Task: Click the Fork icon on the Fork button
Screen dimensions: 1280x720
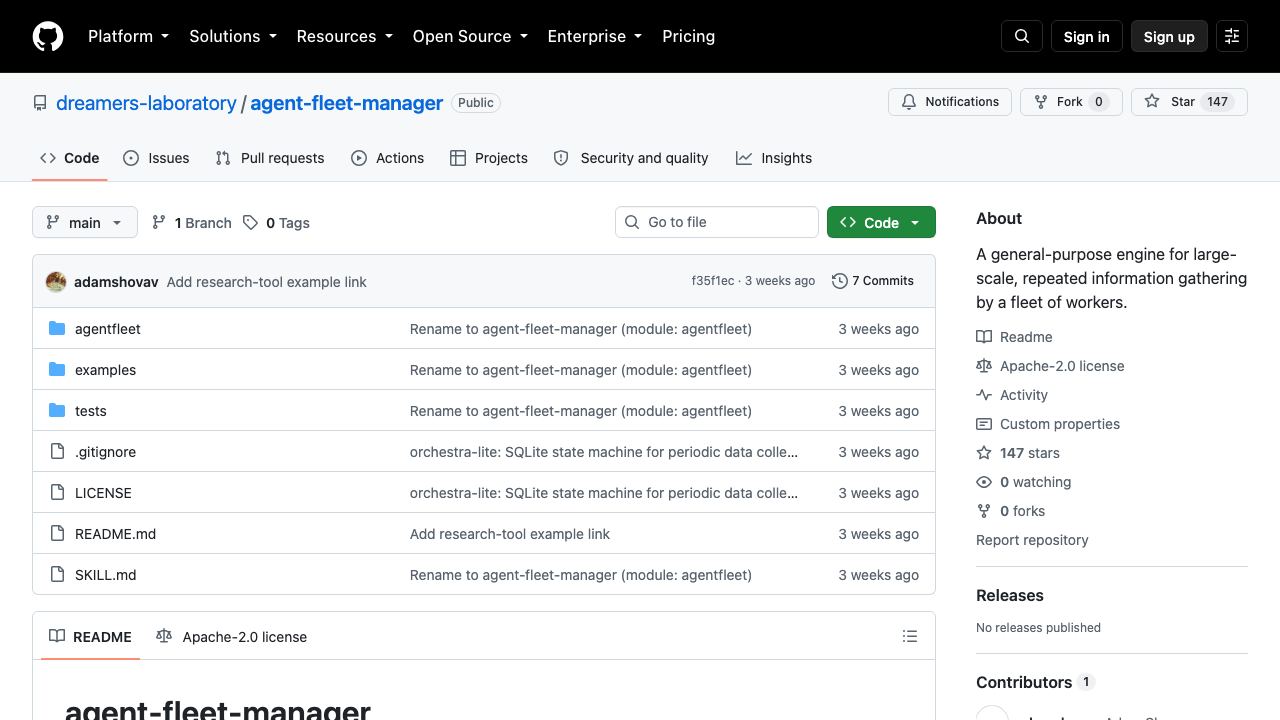Action: (1041, 102)
